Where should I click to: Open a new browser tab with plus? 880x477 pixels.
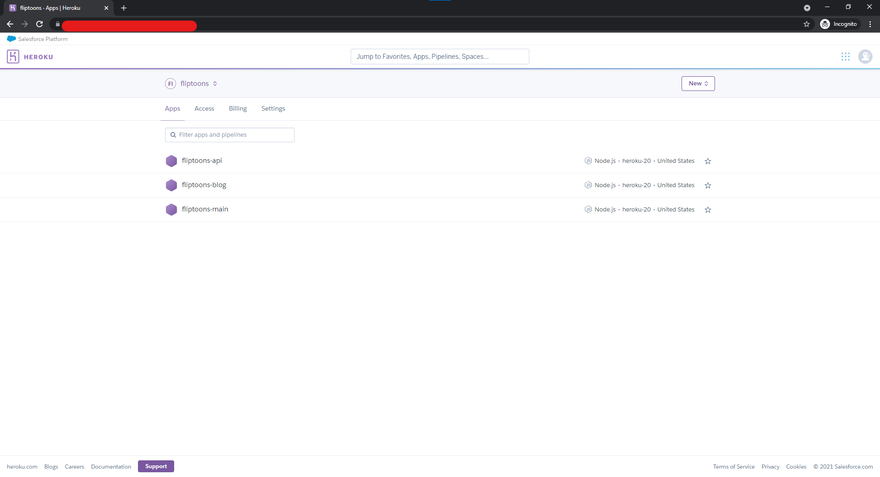(x=123, y=8)
